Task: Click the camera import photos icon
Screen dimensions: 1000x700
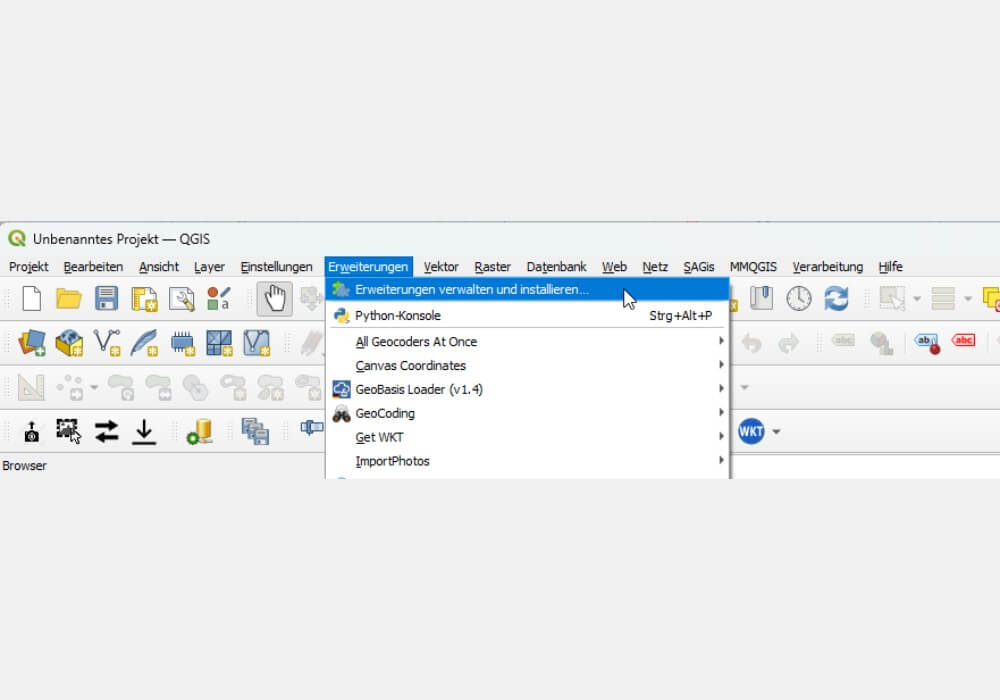Action: pyautogui.click(x=31, y=432)
